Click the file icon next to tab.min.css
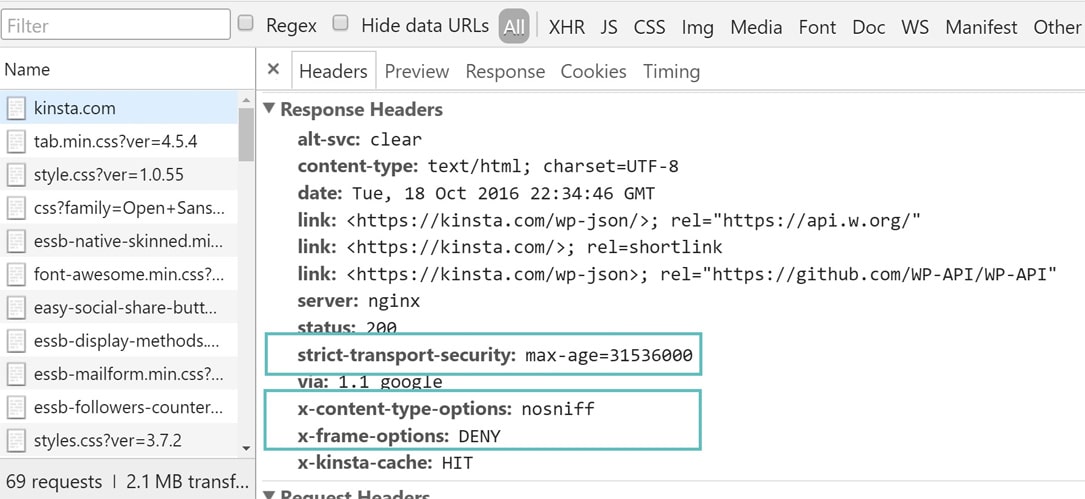 16,141
